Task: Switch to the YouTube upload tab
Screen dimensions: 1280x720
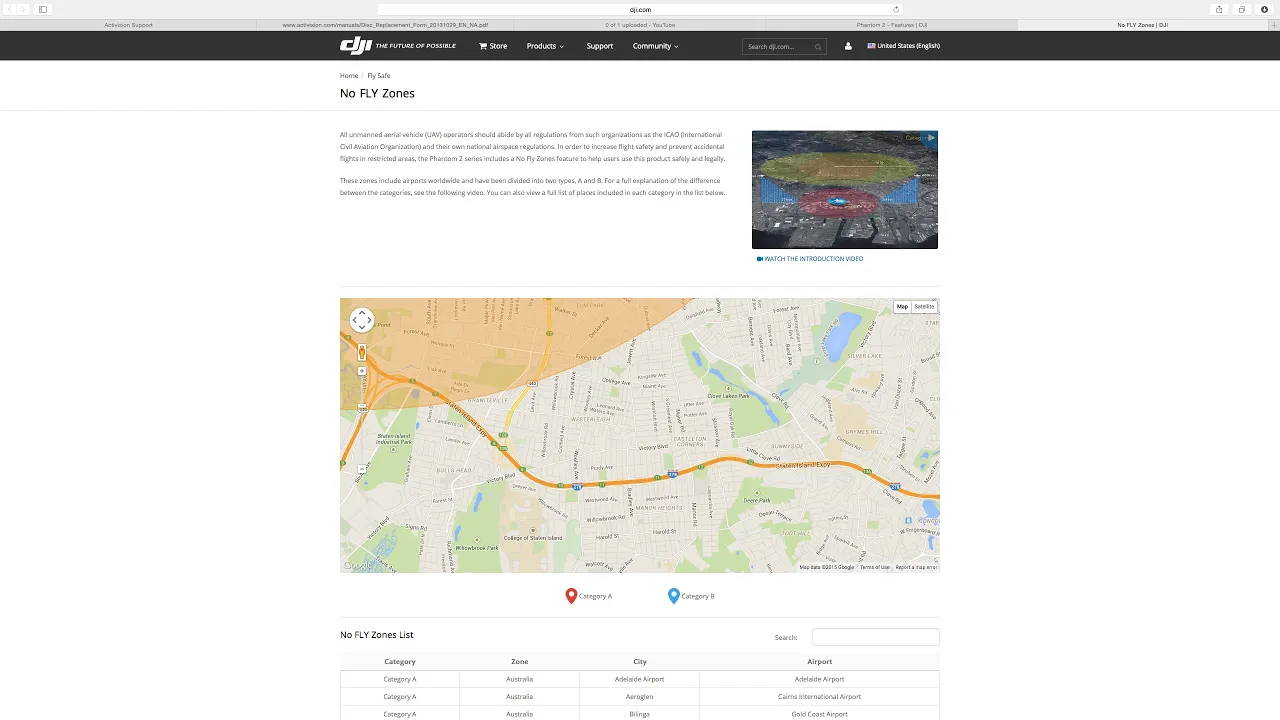Action: tap(640, 25)
